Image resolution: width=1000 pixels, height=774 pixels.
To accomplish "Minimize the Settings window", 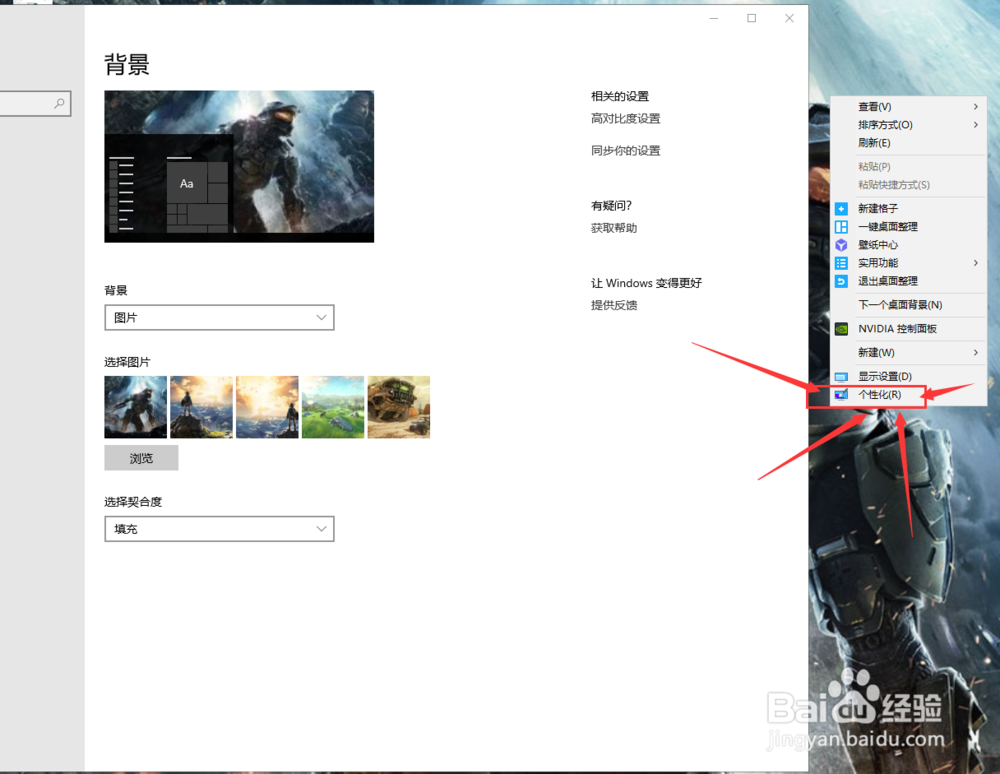I will 714,18.
